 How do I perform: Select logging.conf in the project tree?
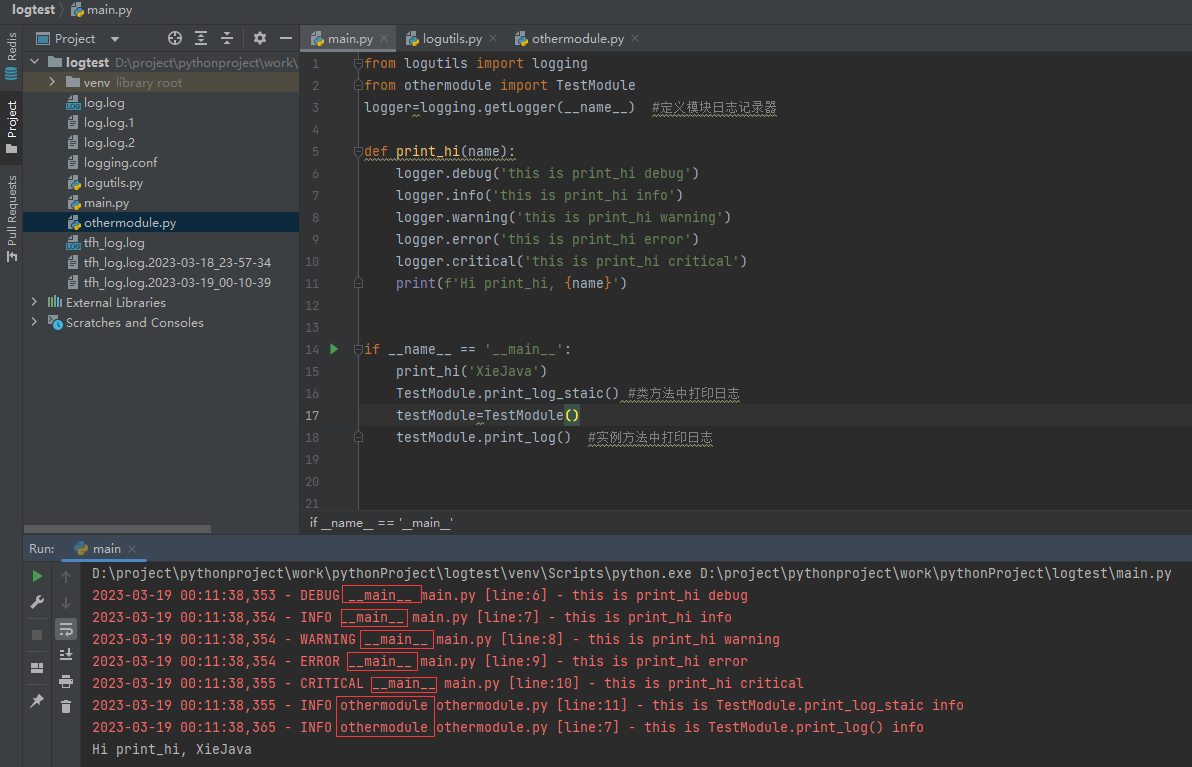(120, 162)
